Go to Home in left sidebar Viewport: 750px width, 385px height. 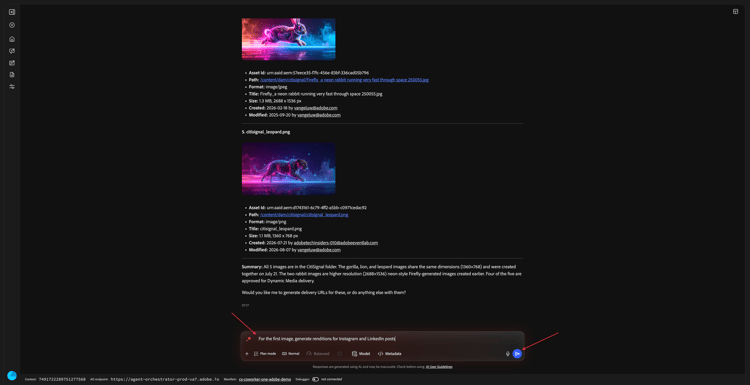point(12,39)
